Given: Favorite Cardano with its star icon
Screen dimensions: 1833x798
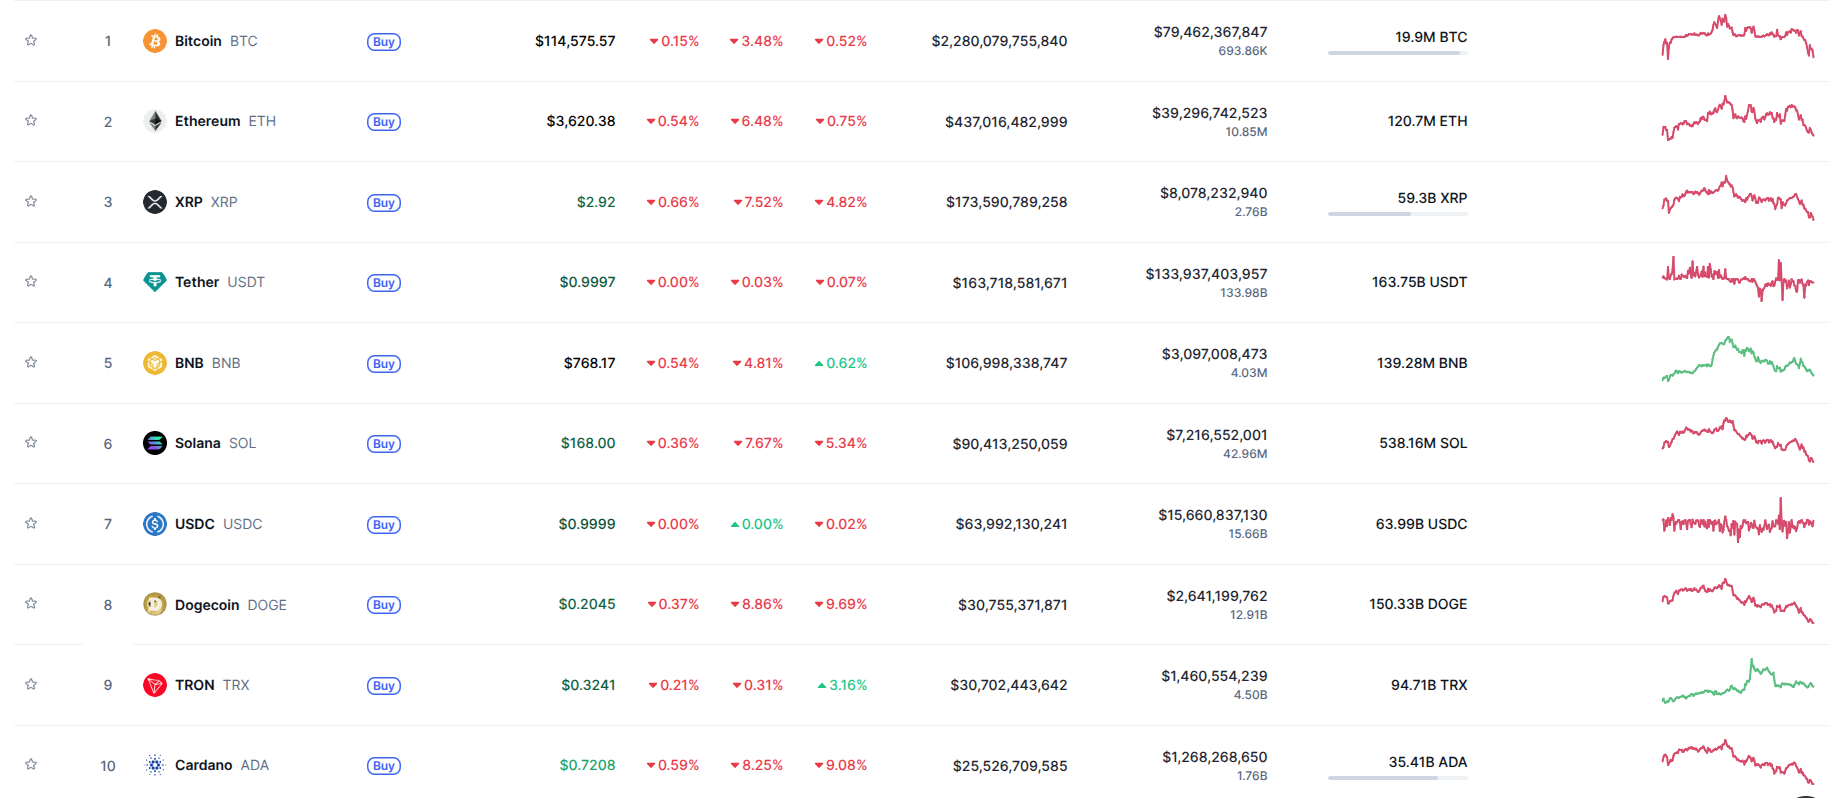Looking at the screenshot, I should pyautogui.click(x=31, y=765).
